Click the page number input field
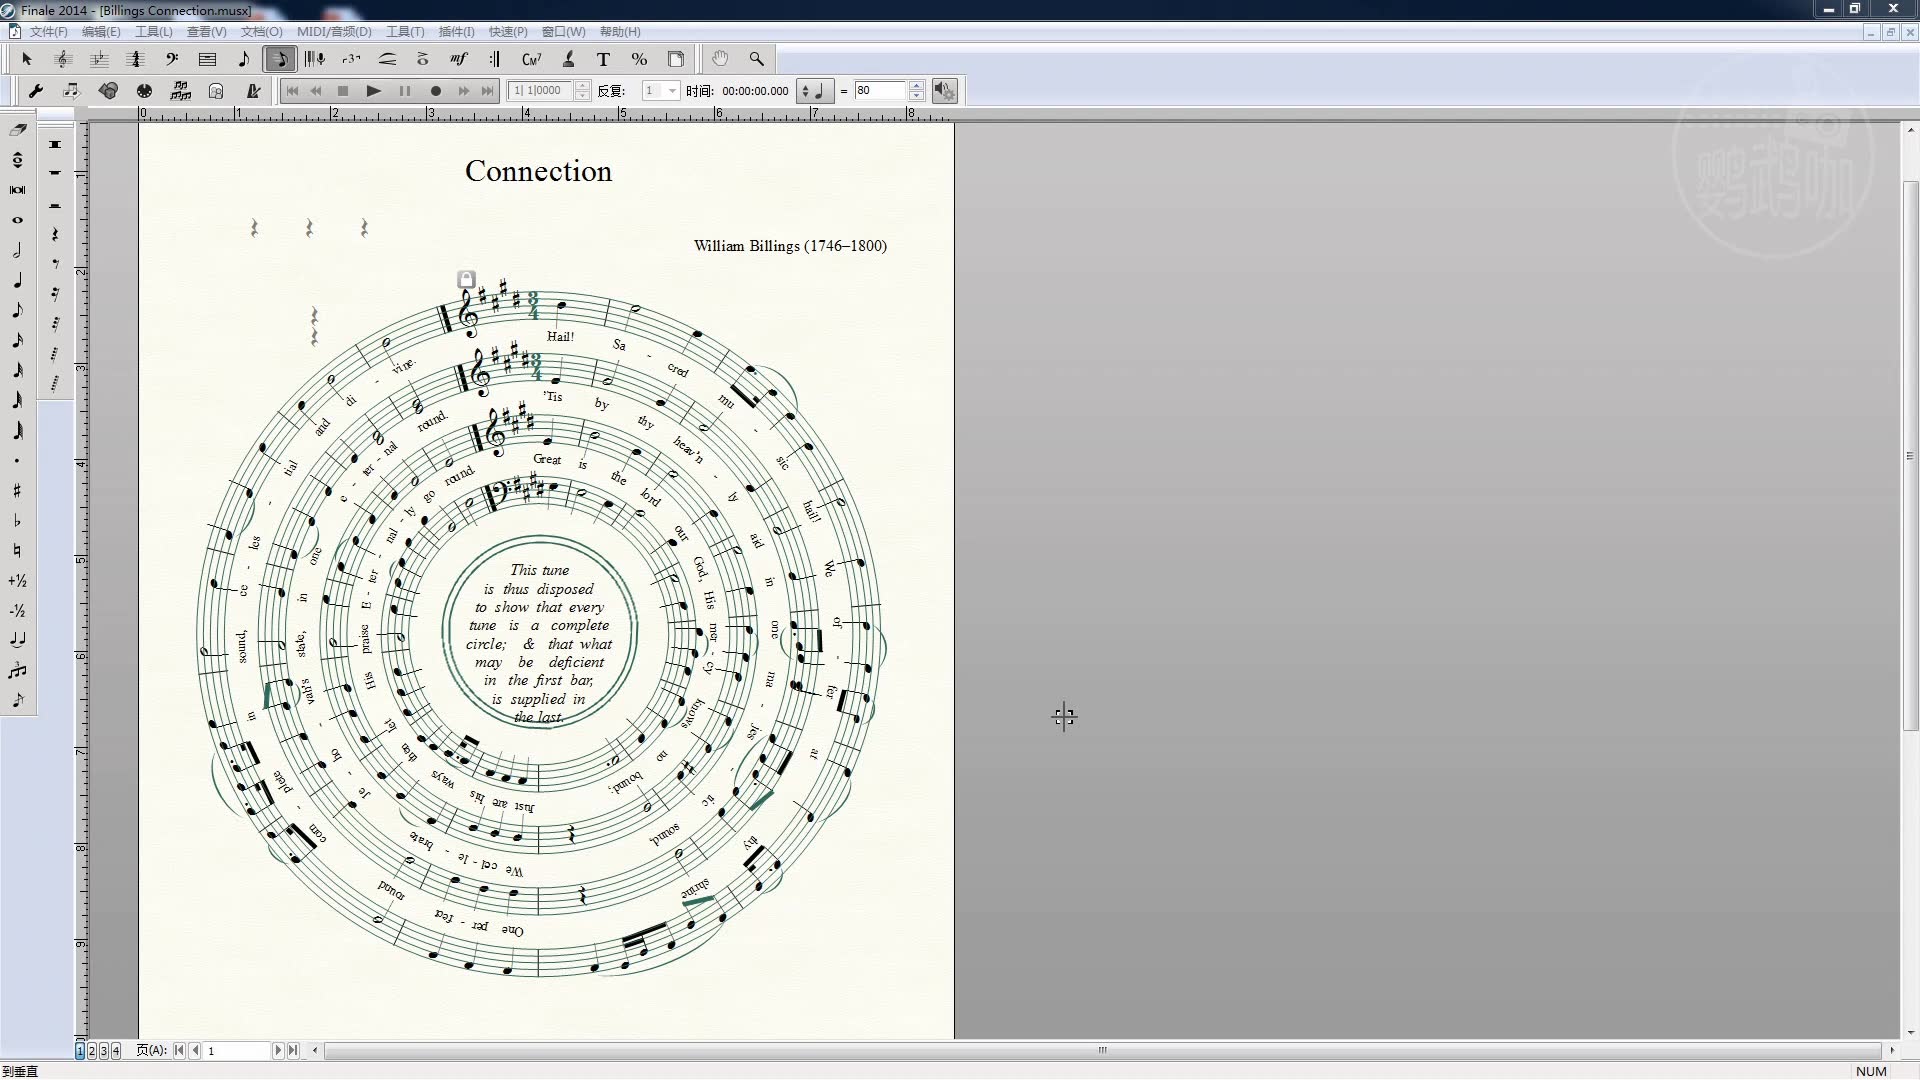Screen dimensions: 1920x1080 (x=236, y=1051)
